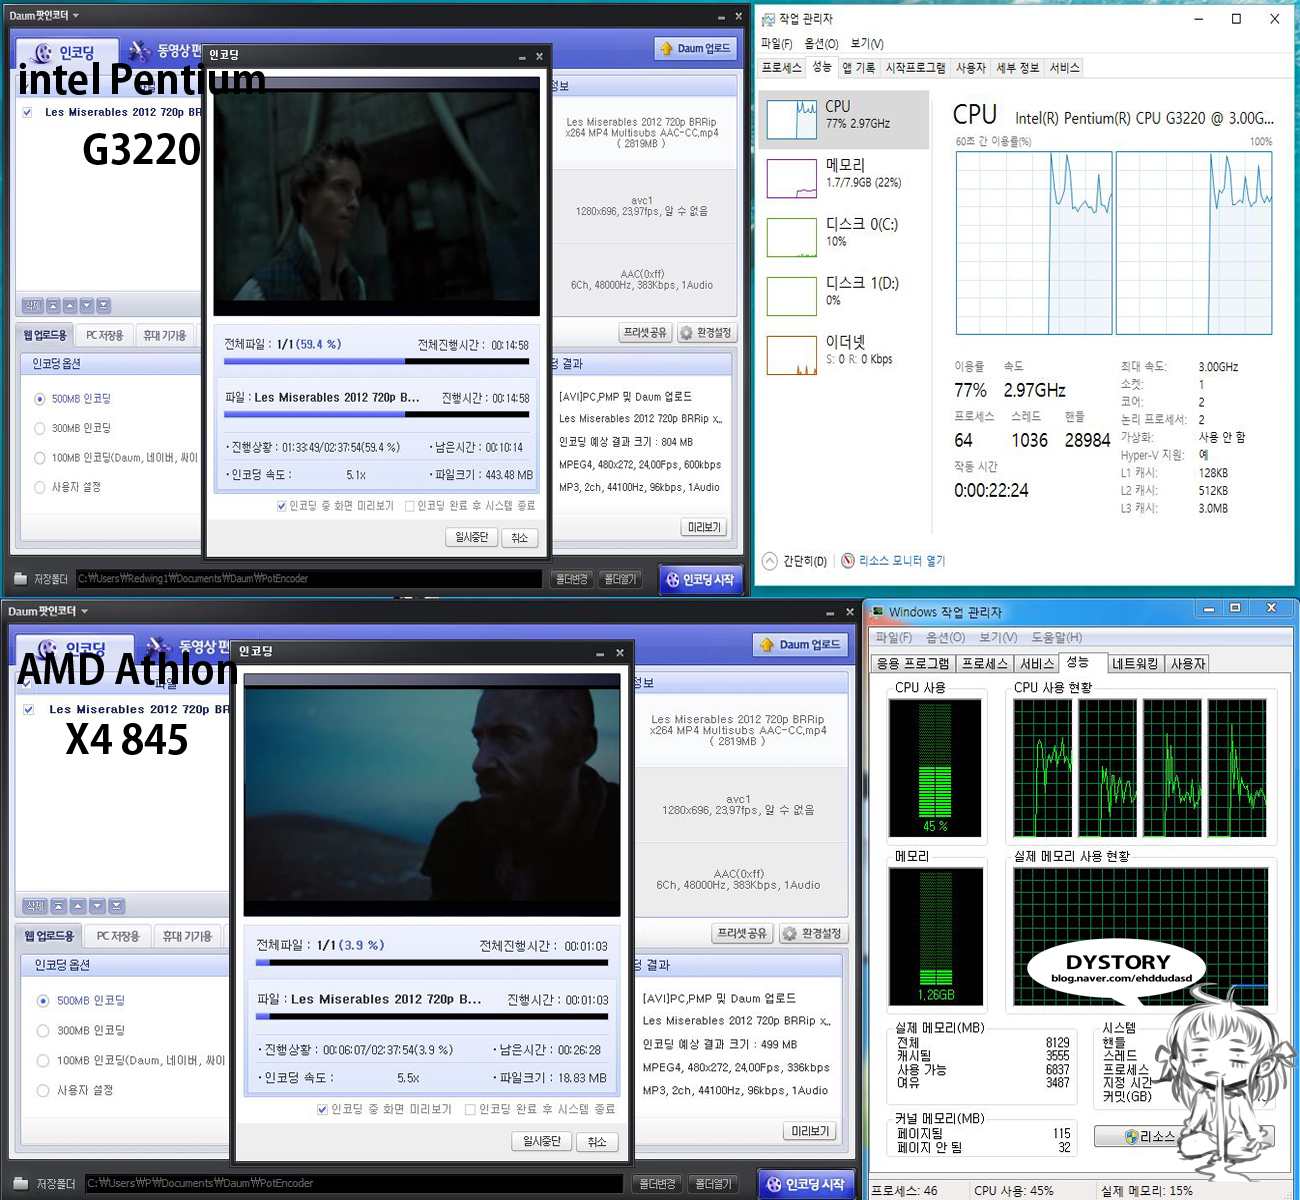Viewport: 1300px width, 1200px height.
Task: Open 도움말(H) menu in Windows 작업 관리자
Action: click(1057, 638)
